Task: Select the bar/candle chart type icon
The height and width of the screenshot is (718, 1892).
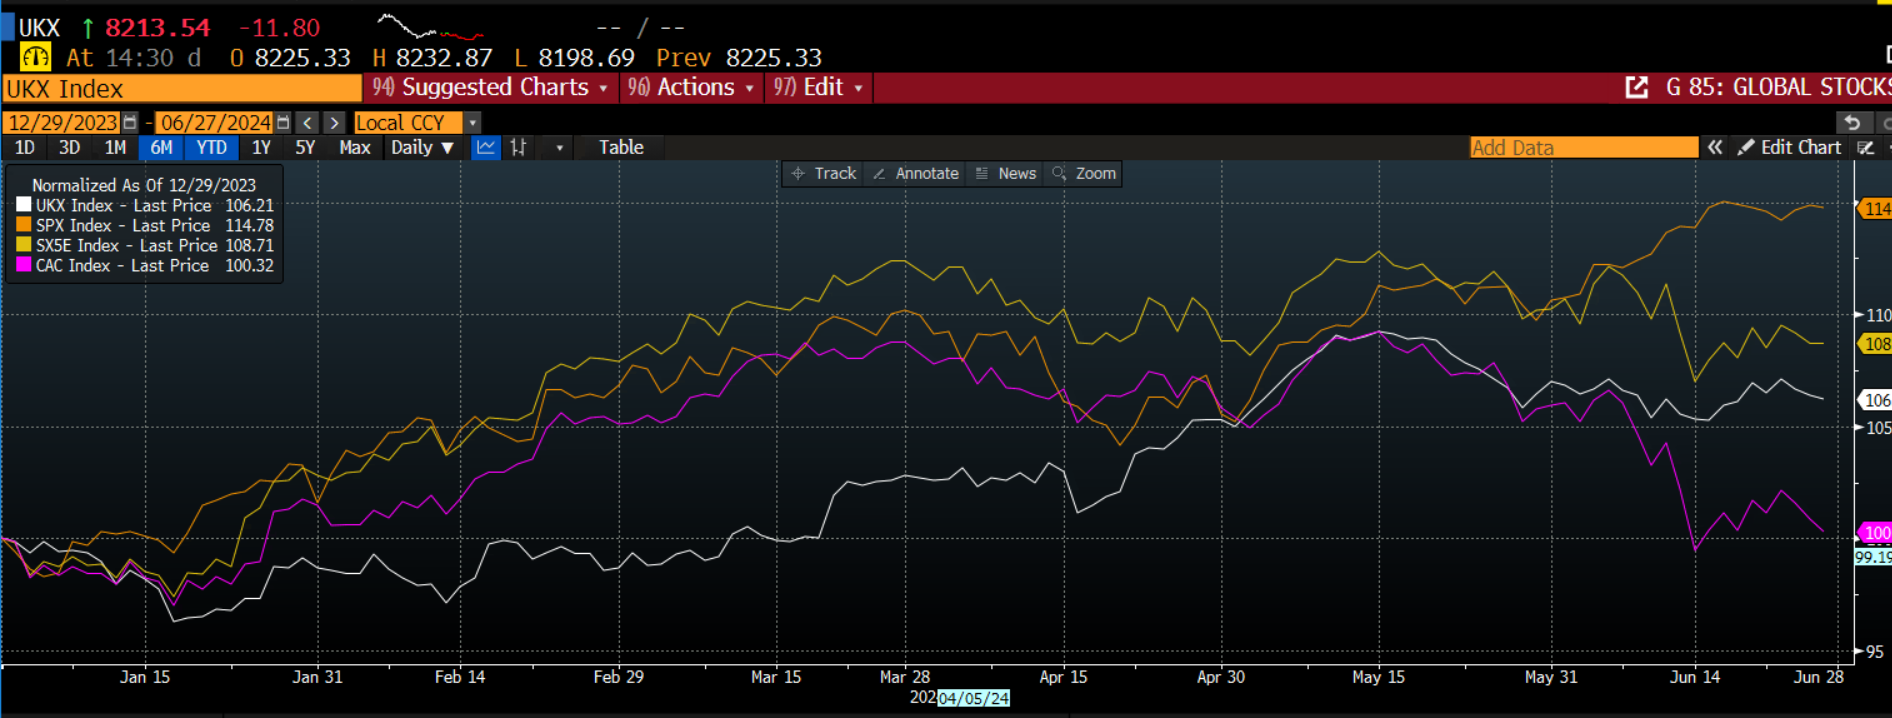Action: click(518, 147)
